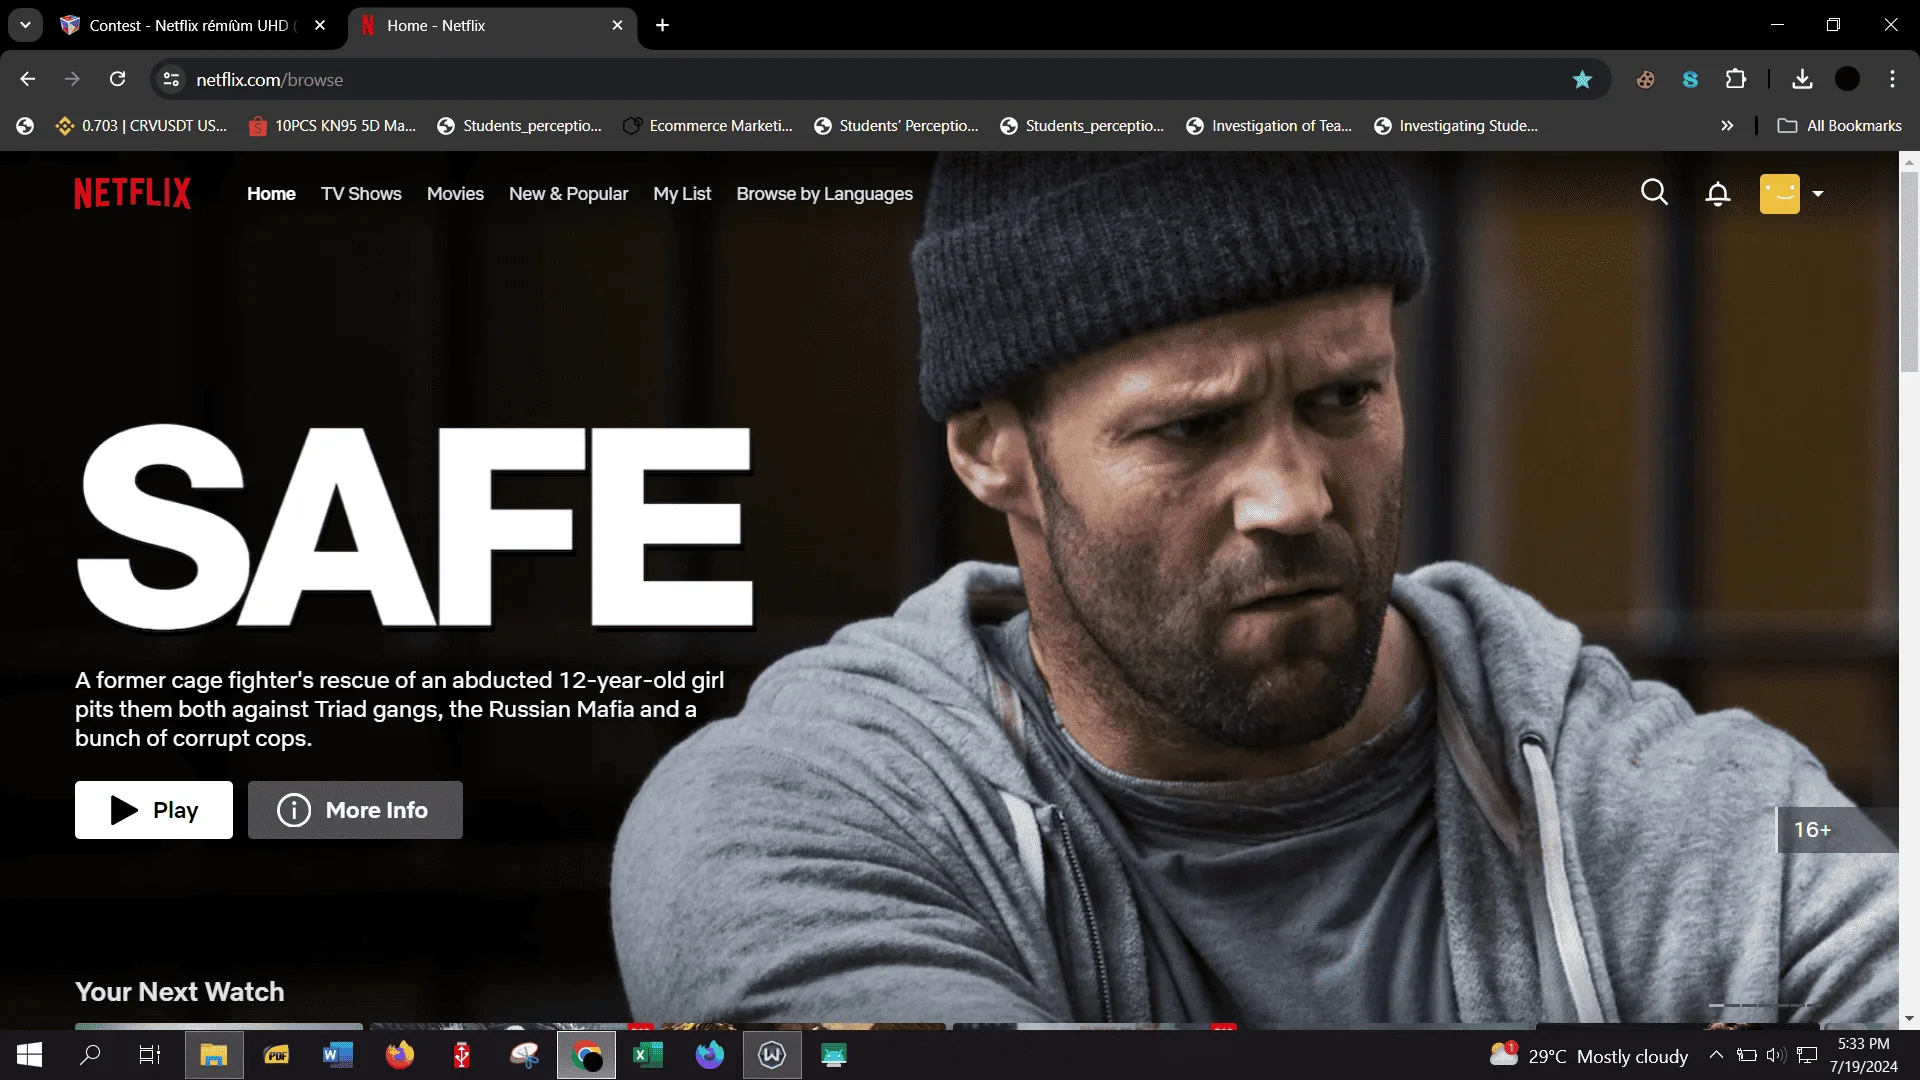The image size is (1920, 1080).
Task: Open Investigating Stude... bookmark
Action: click(x=1456, y=126)
